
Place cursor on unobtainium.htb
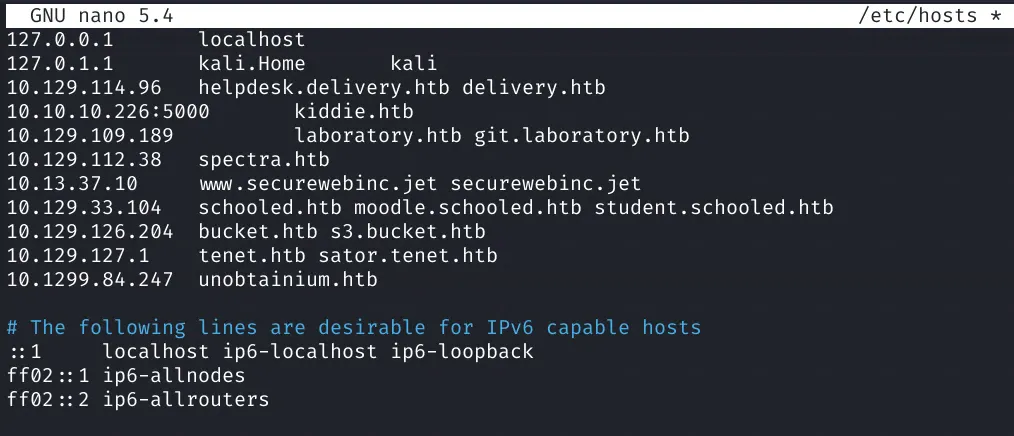tap(288, 280)
